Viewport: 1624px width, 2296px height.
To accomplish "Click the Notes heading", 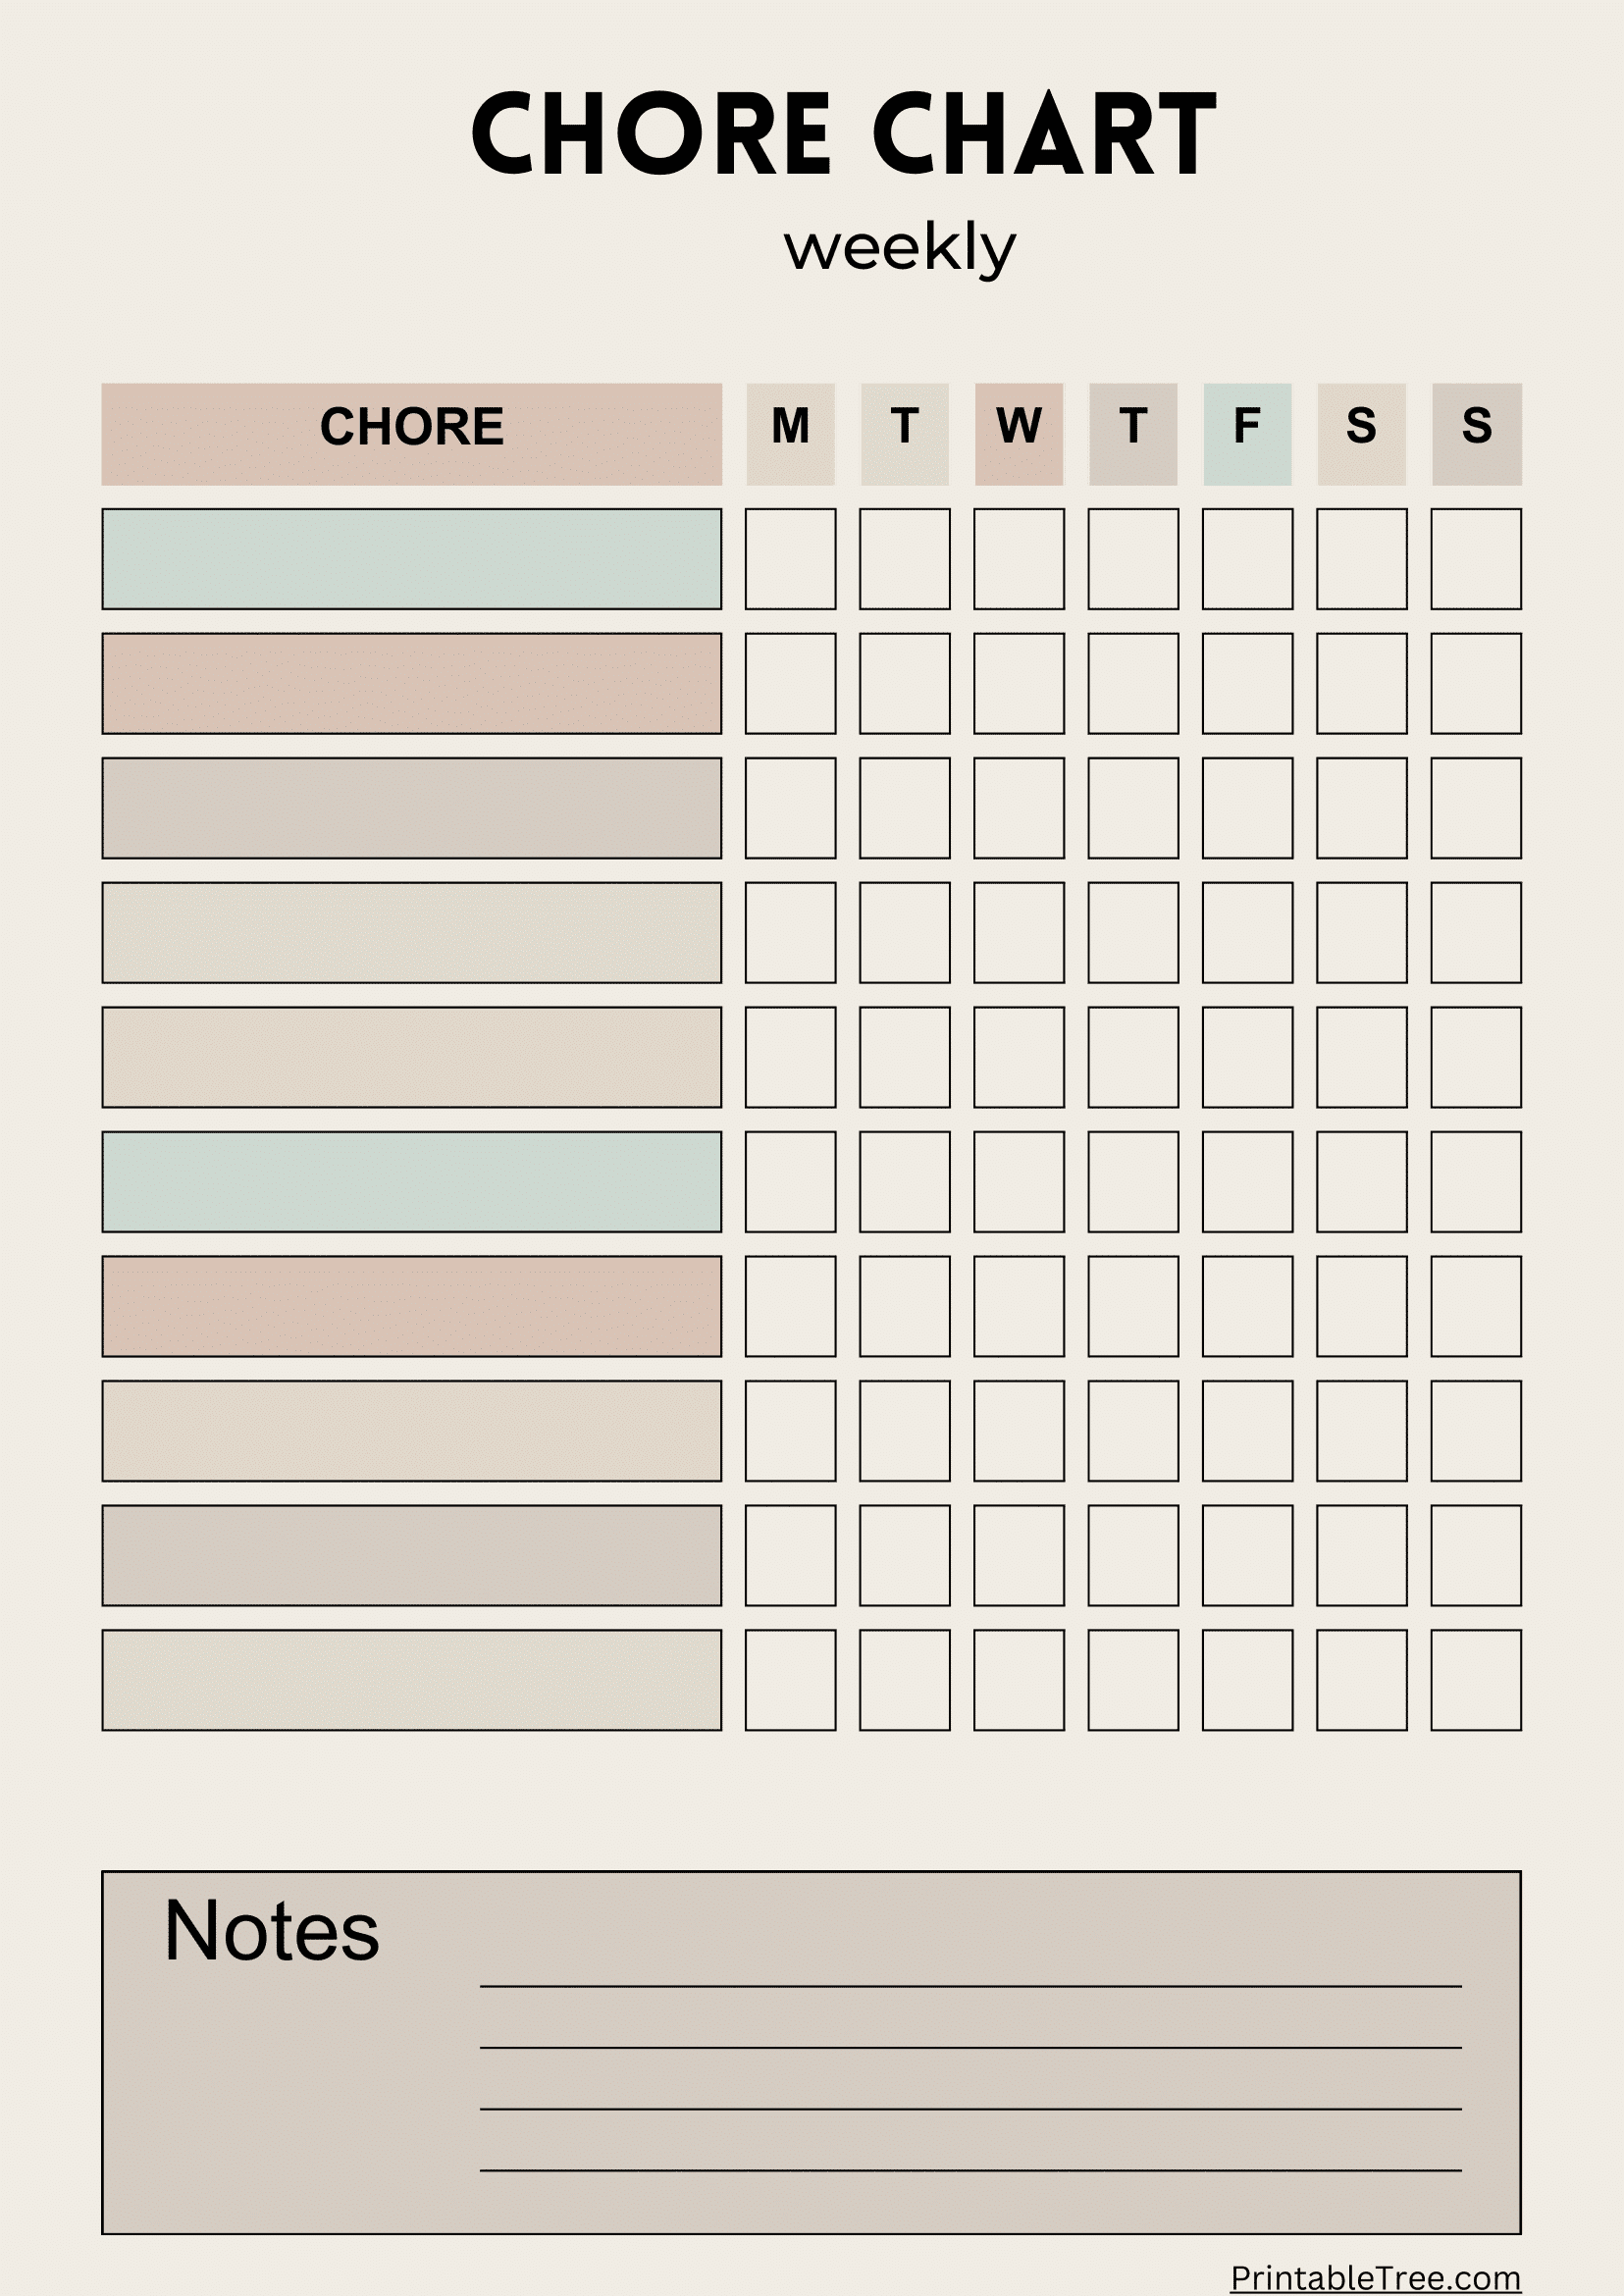I will [272, 1930].
